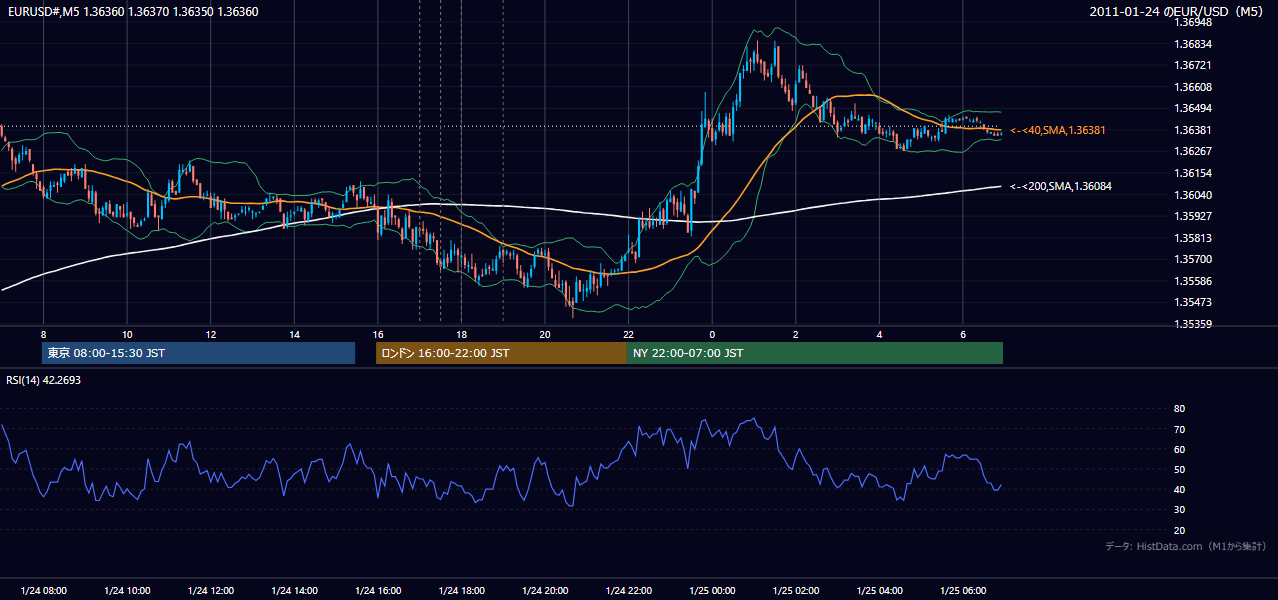Open the HistData.com data source credit

click(x=1186, y=546)
